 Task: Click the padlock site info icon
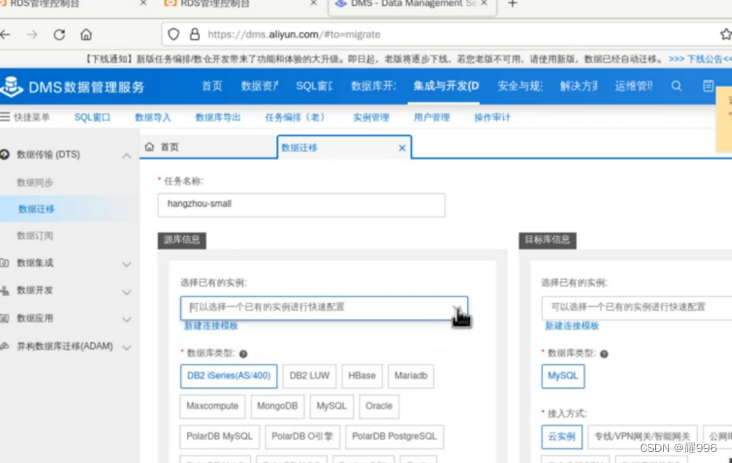195,35
